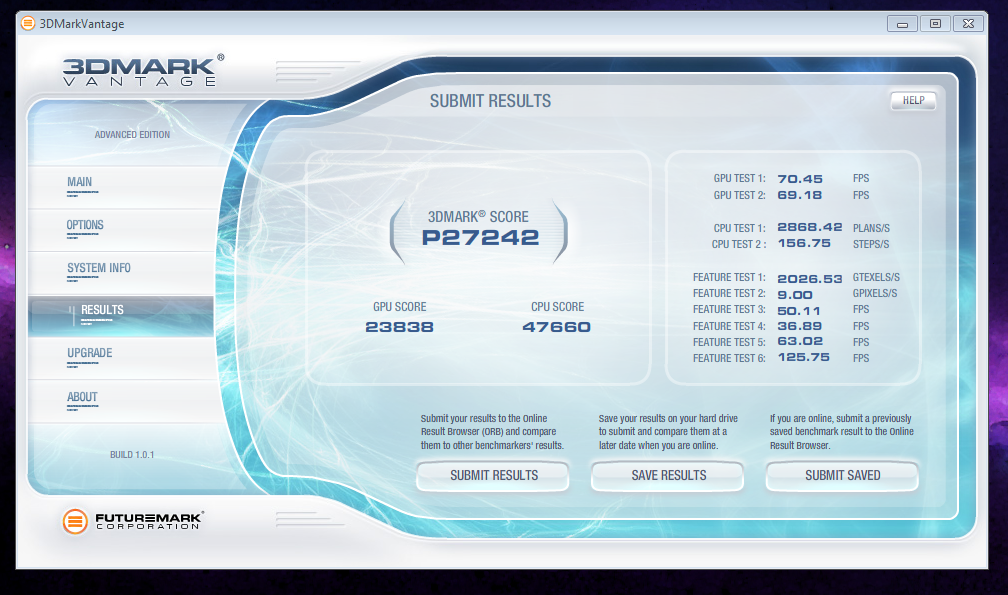Click Feature Test 6 value 125.75

tap(804, 357)
